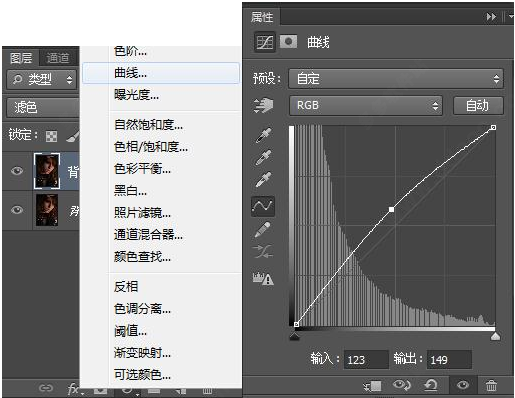Open the 滤色 blend mode dropdown

click(43, 107)
